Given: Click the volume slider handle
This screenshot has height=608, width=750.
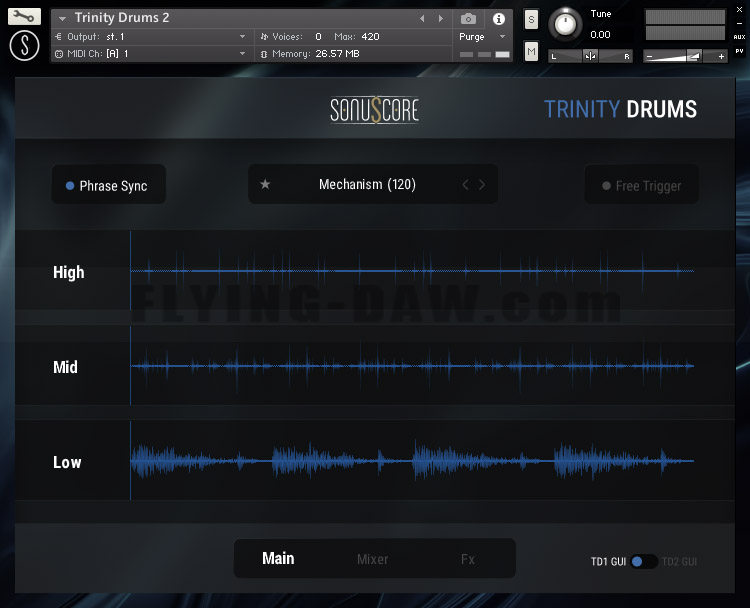Looking at the screenshot, I should (x=694, y=56).
